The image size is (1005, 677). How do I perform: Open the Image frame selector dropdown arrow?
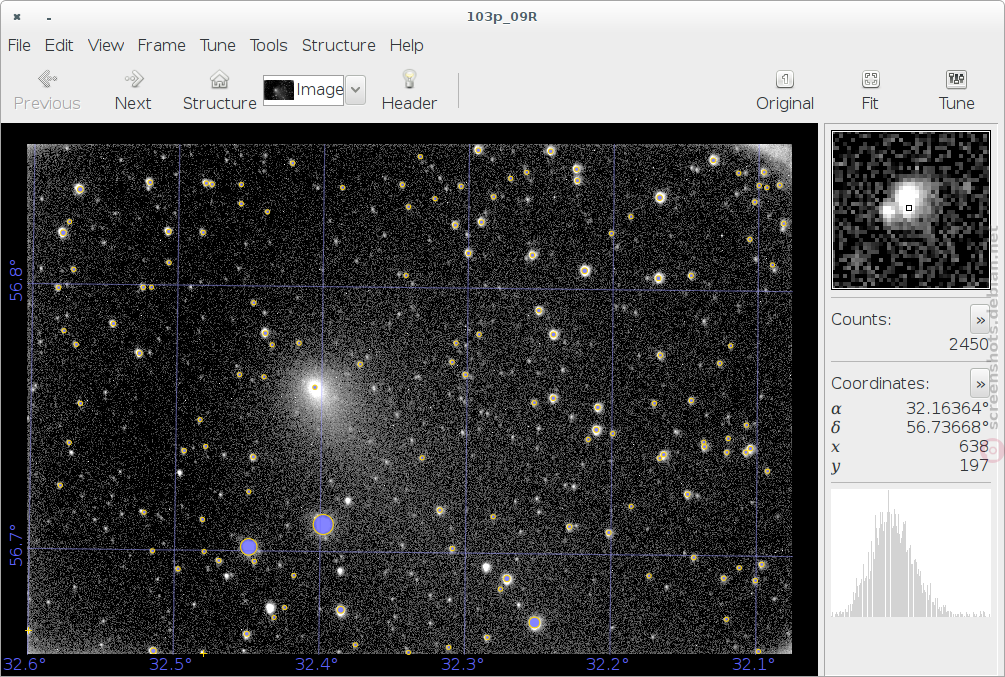click(356, 90)
